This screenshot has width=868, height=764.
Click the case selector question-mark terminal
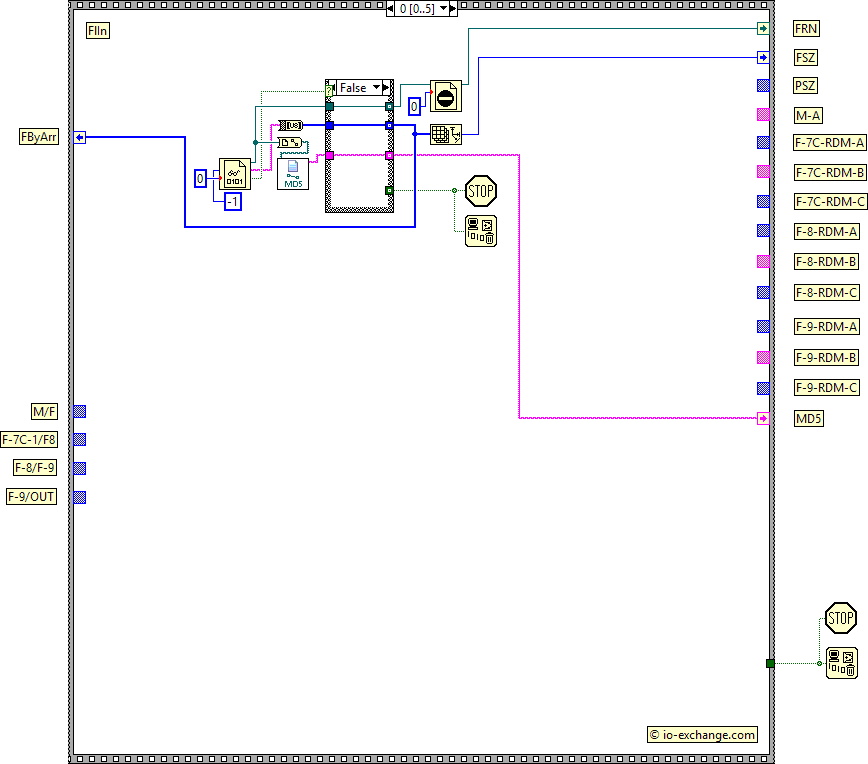[329, 91]
